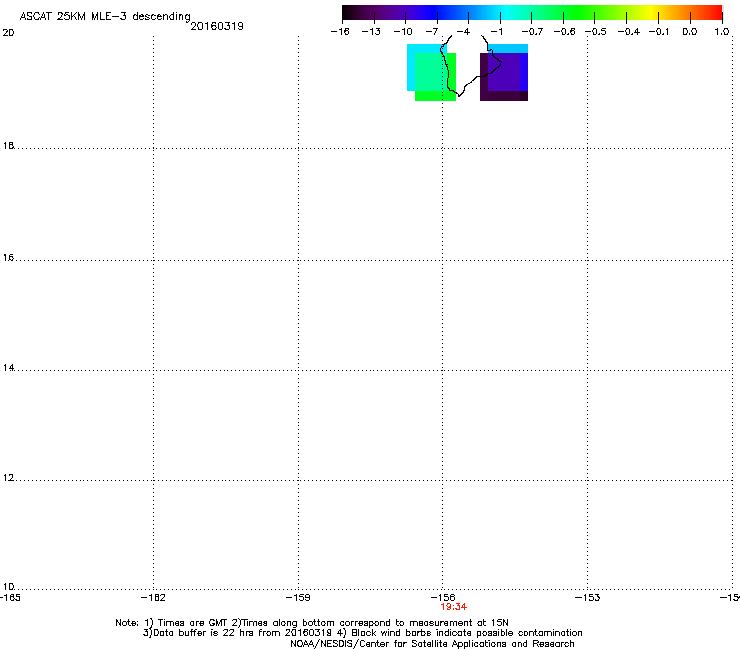Click the longitude label -153

[588, 598]
